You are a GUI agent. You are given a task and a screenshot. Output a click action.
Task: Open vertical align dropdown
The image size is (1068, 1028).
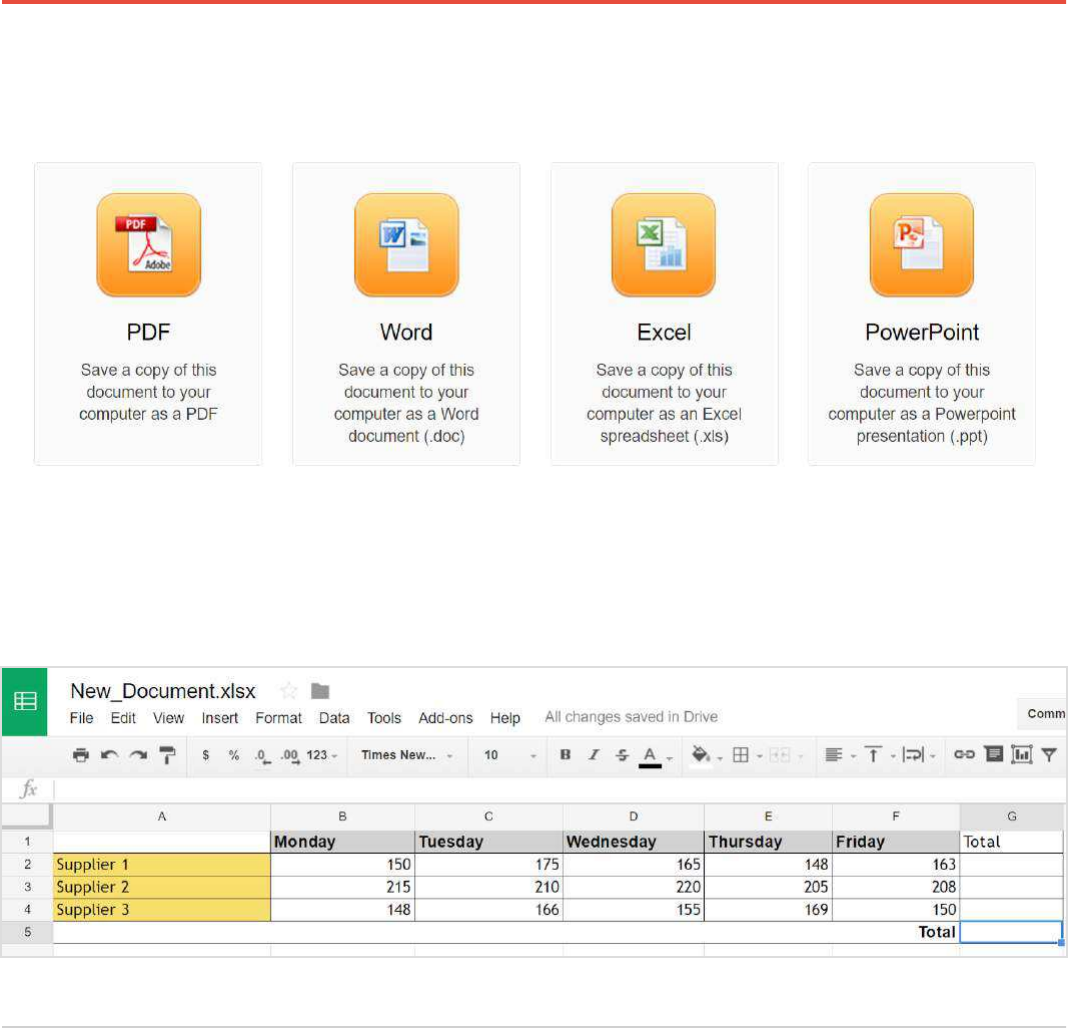879,755
